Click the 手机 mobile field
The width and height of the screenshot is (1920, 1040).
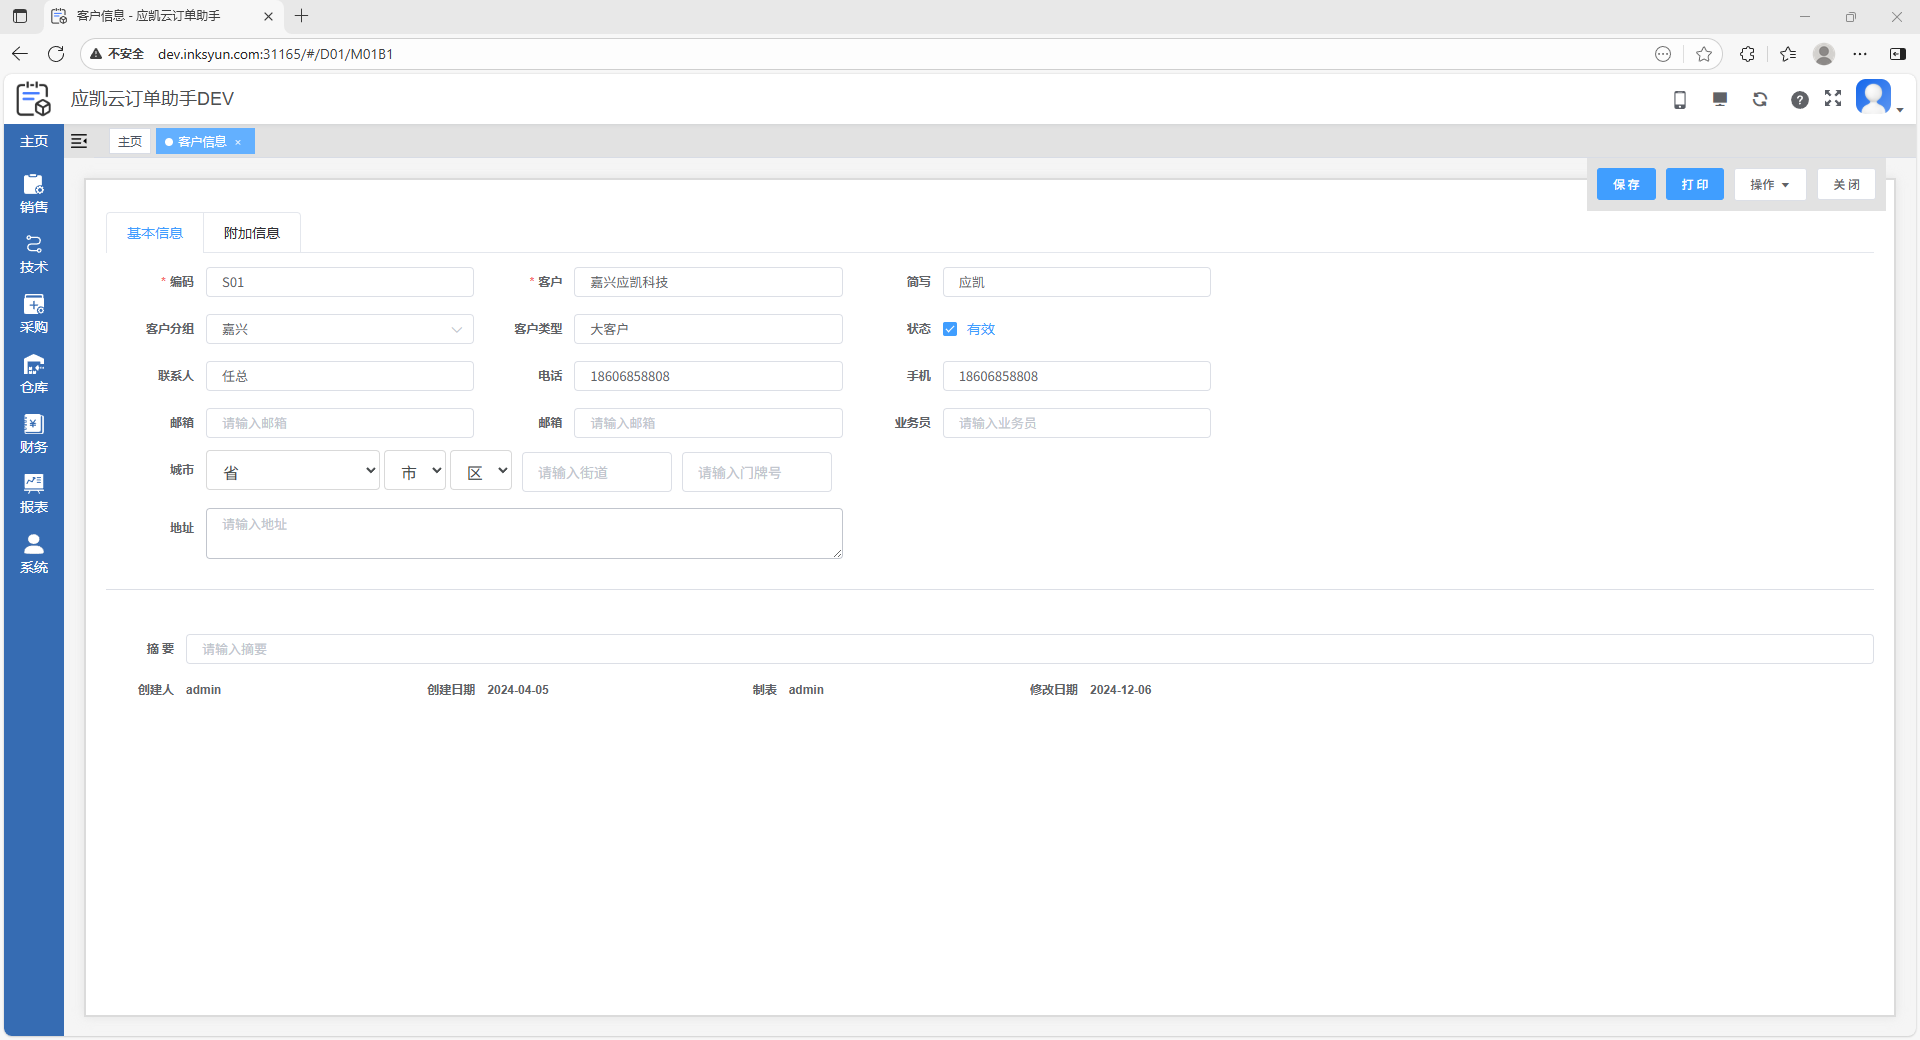click(1077, 376)
